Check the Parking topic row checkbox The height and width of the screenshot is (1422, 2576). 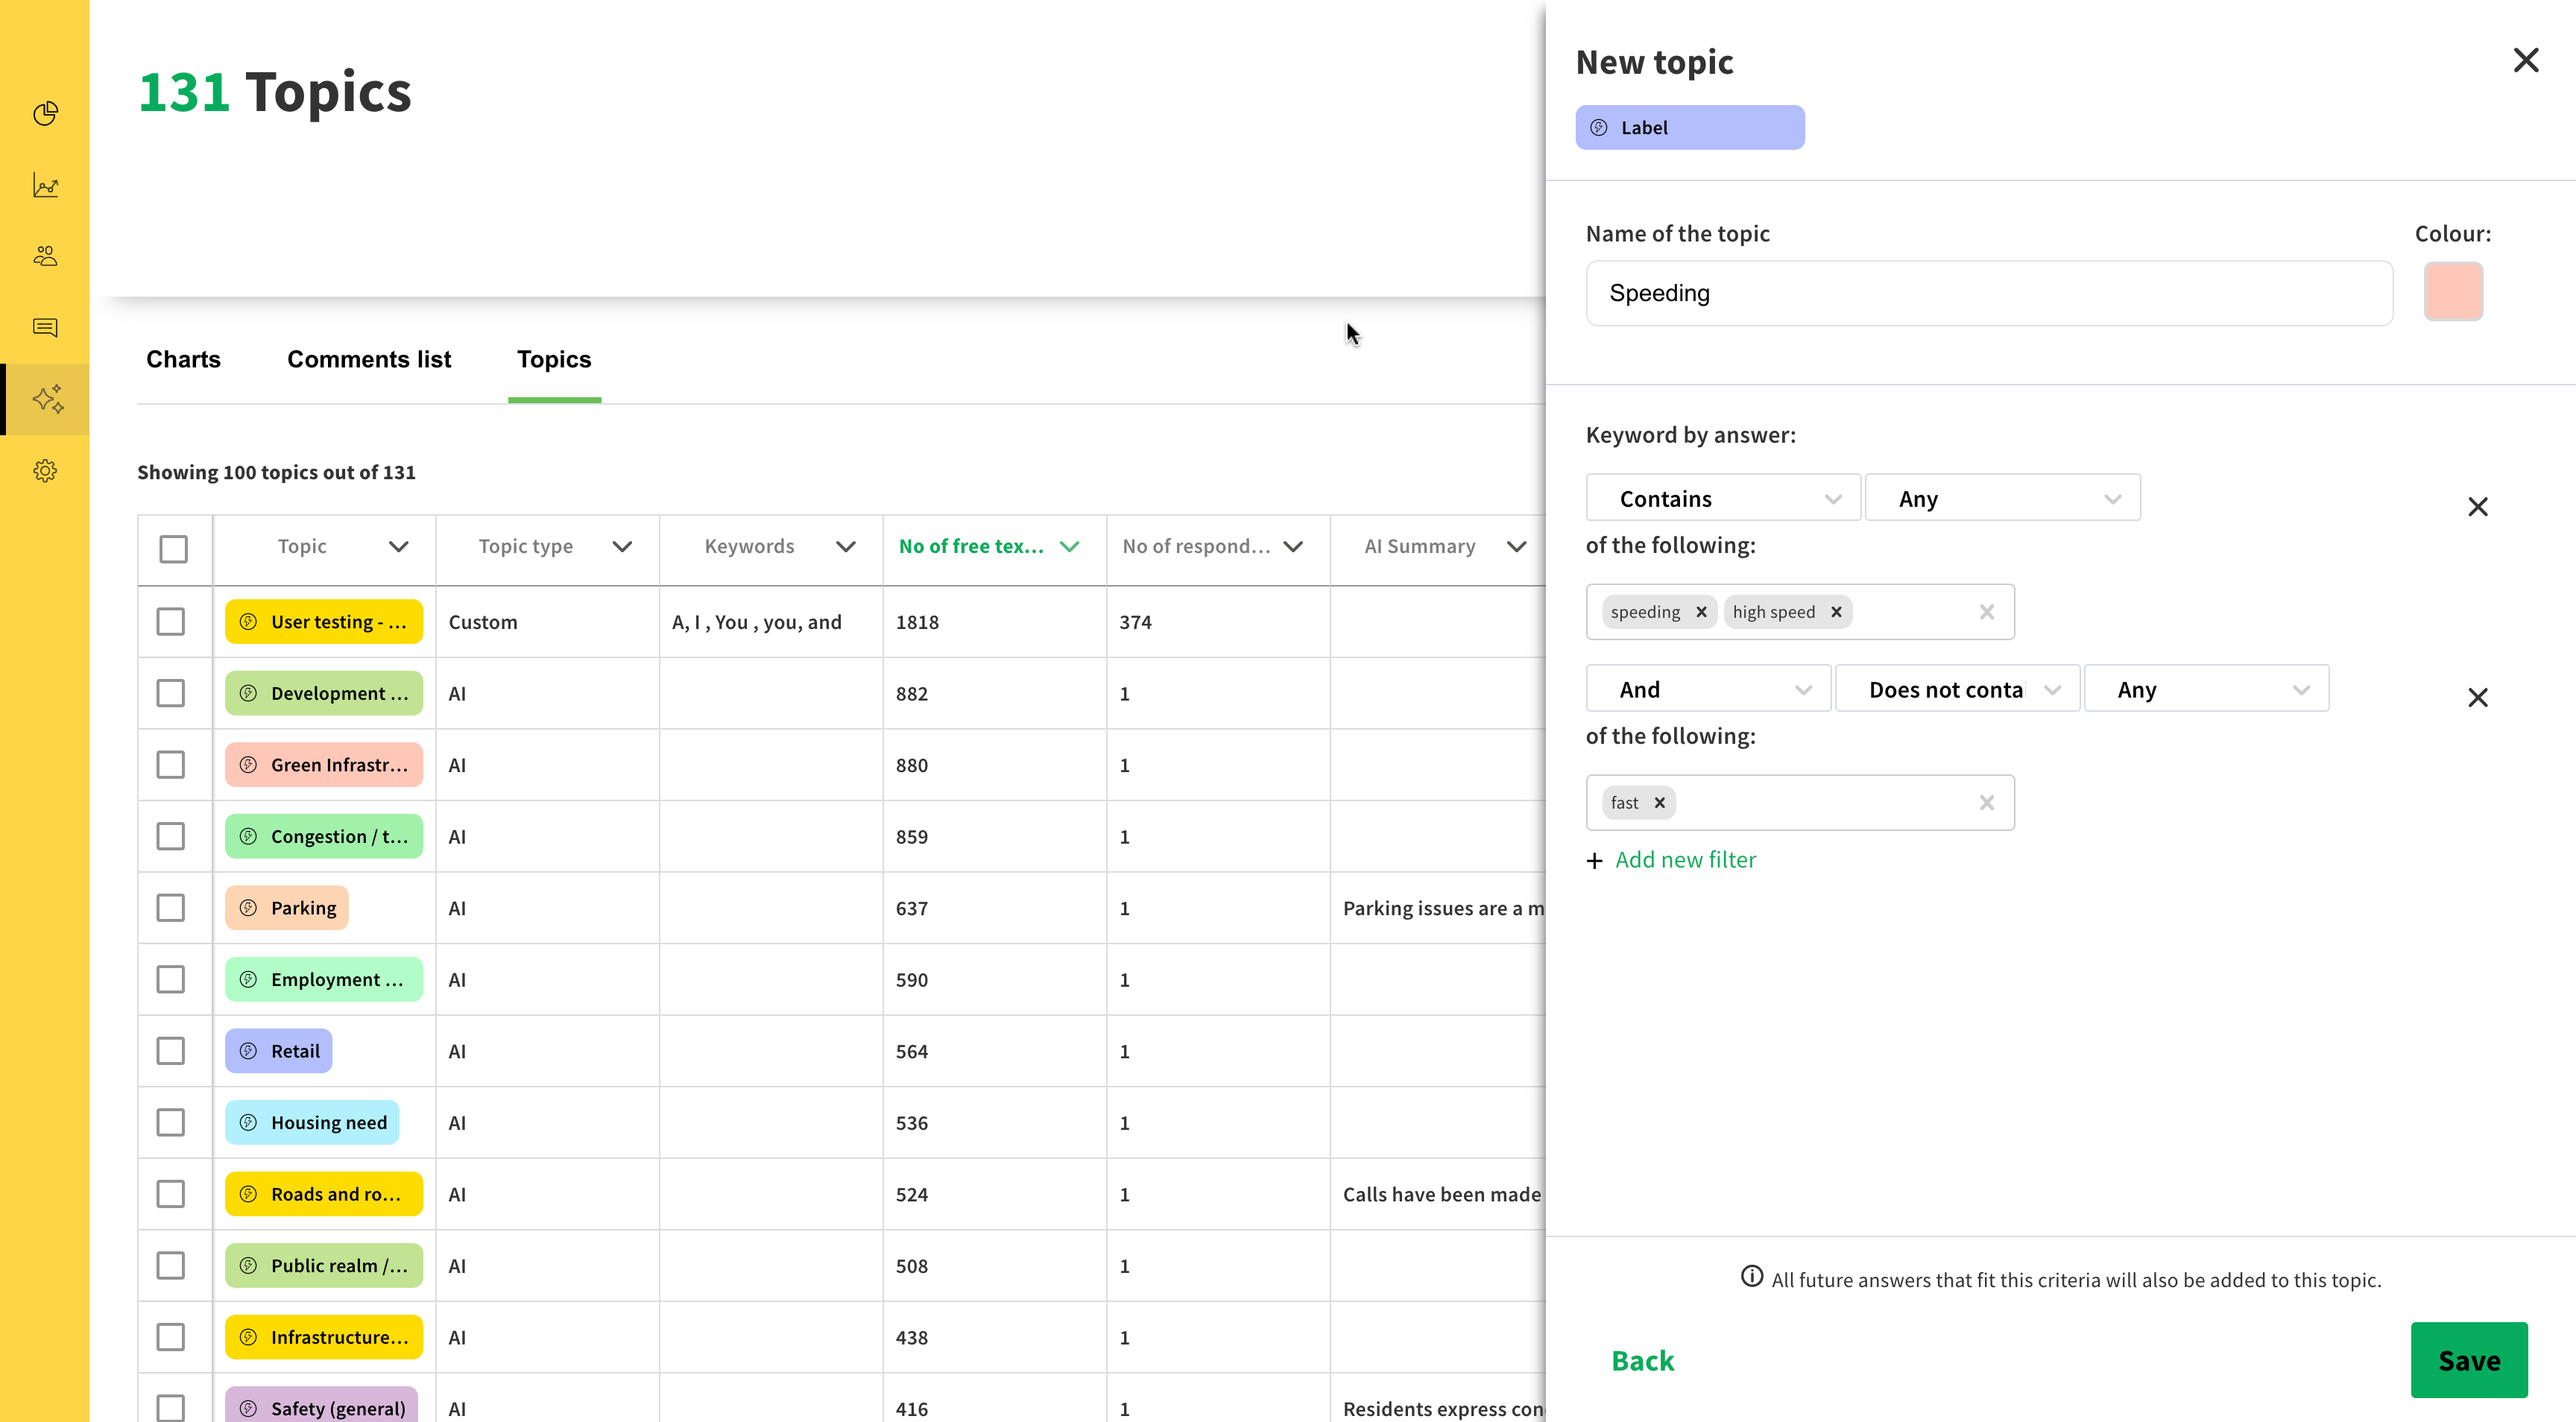pos(171,908)
